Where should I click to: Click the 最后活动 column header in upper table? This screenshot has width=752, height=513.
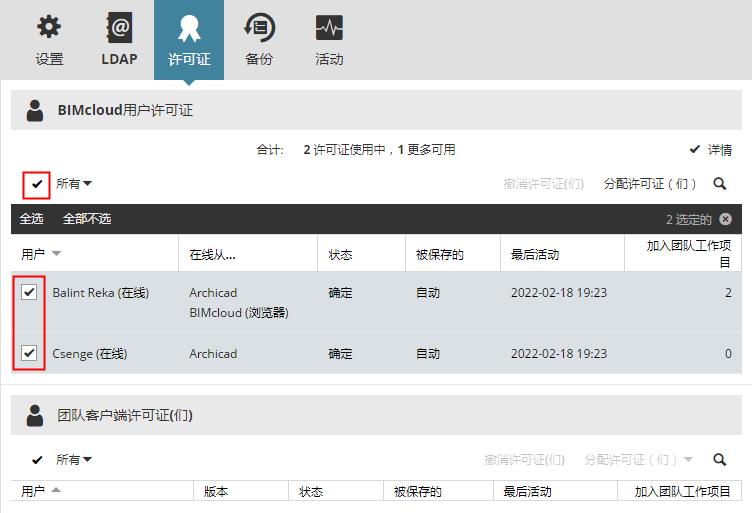(535, 255)
